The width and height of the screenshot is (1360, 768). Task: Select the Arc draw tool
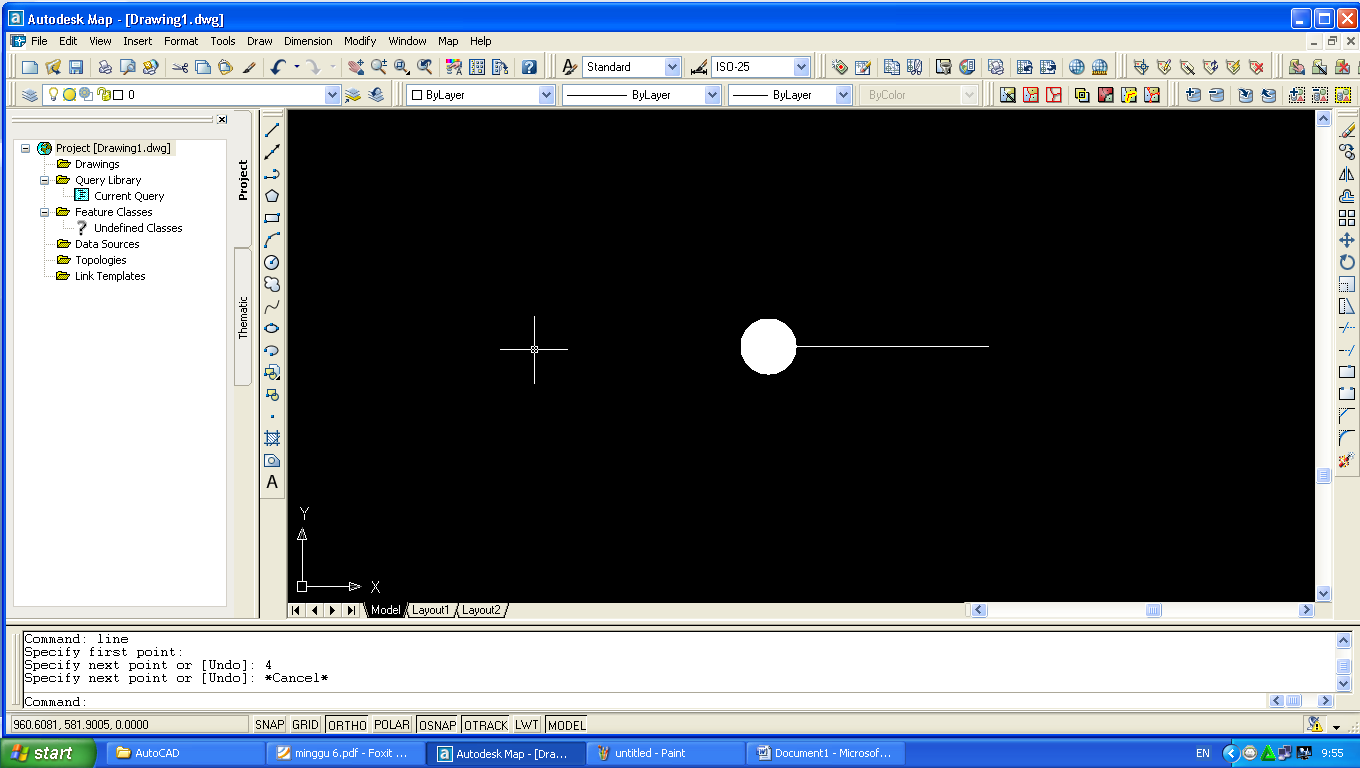(272, 240)
